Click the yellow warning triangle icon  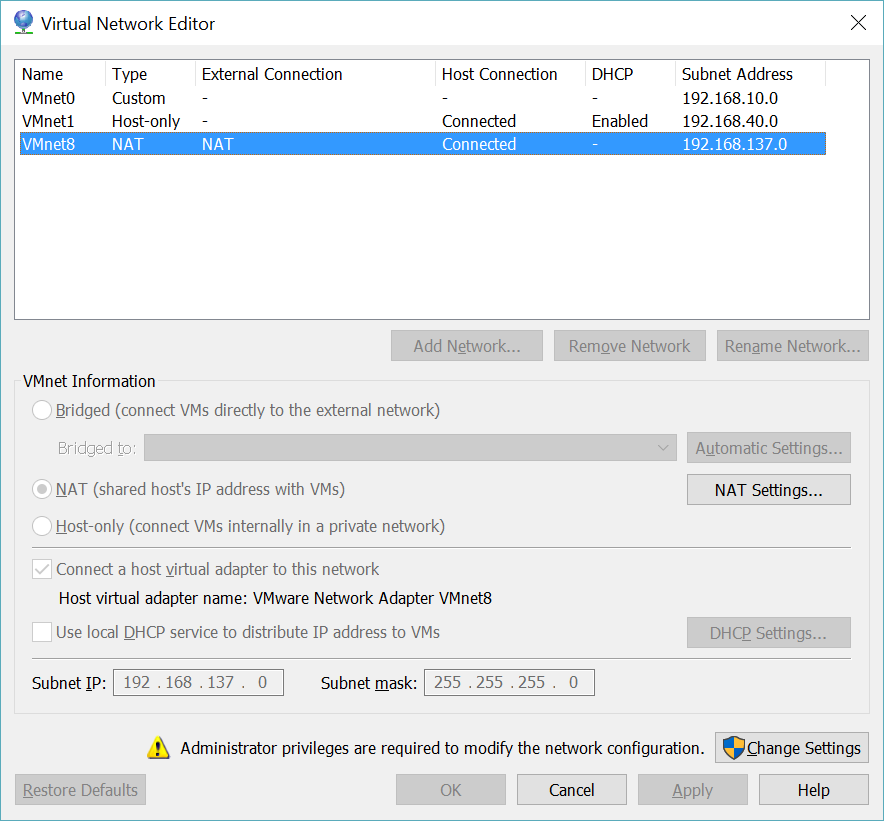pos(158,748)
